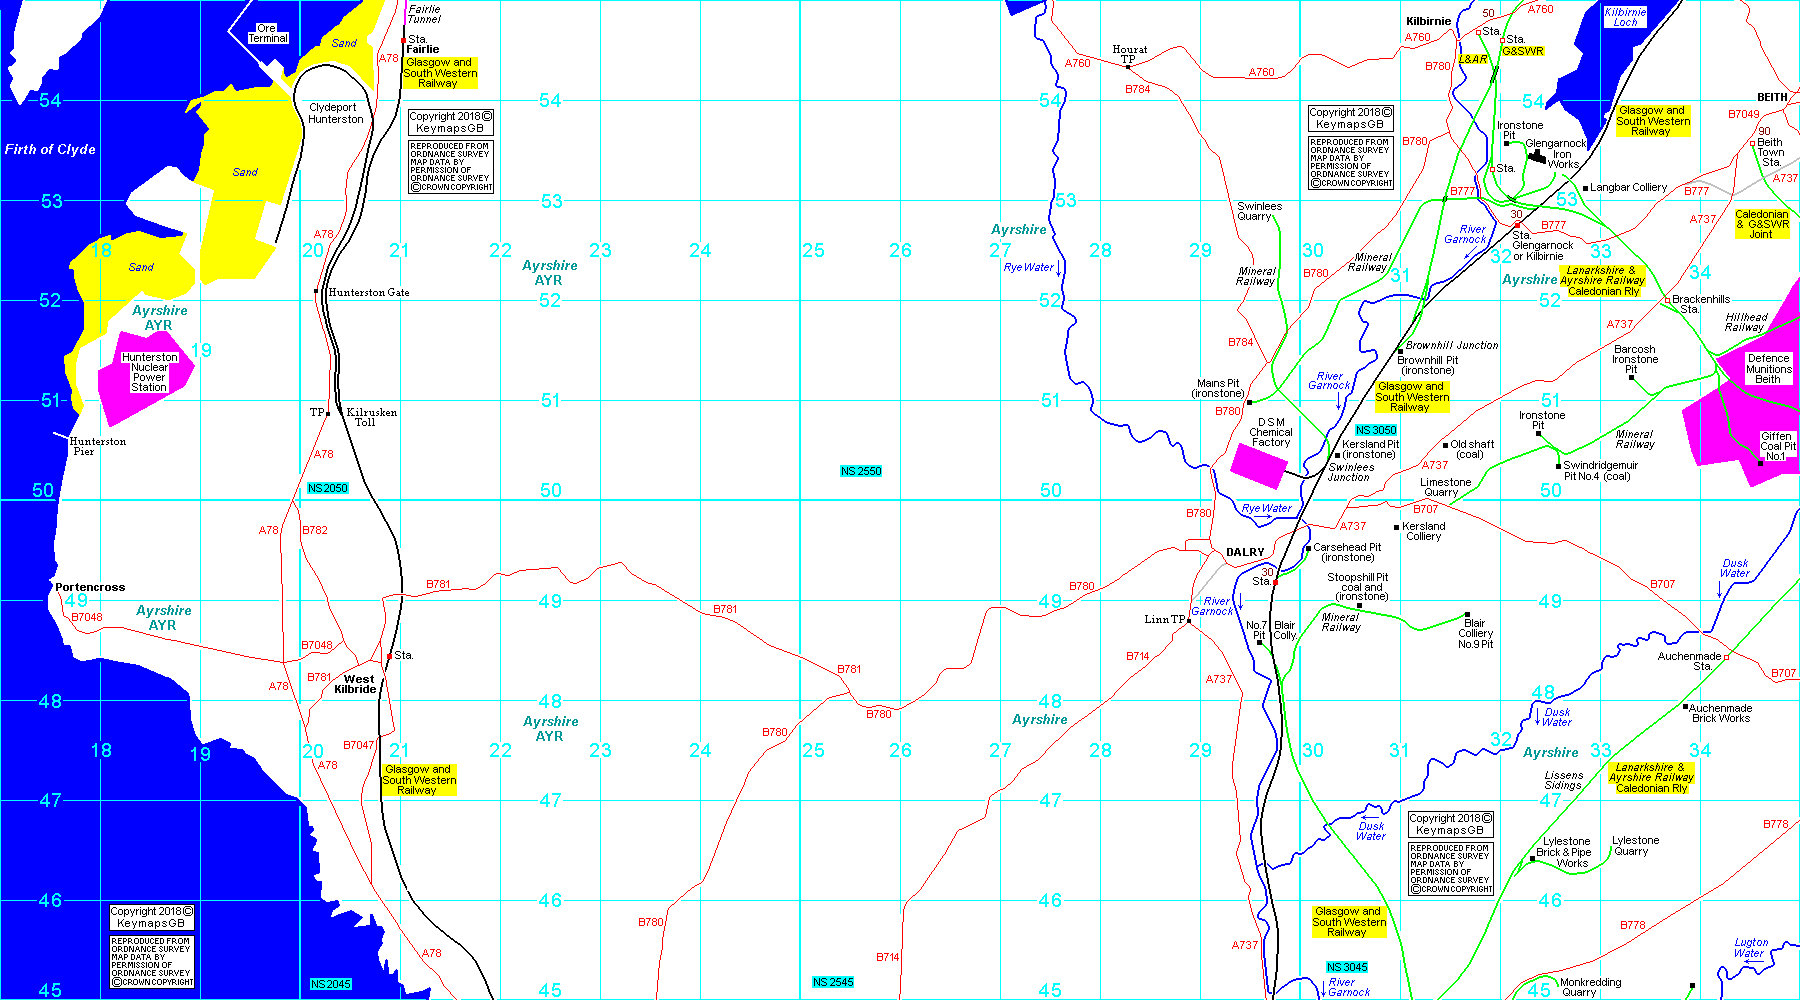Open the NS 2550 grid square link

pos(861,471)
